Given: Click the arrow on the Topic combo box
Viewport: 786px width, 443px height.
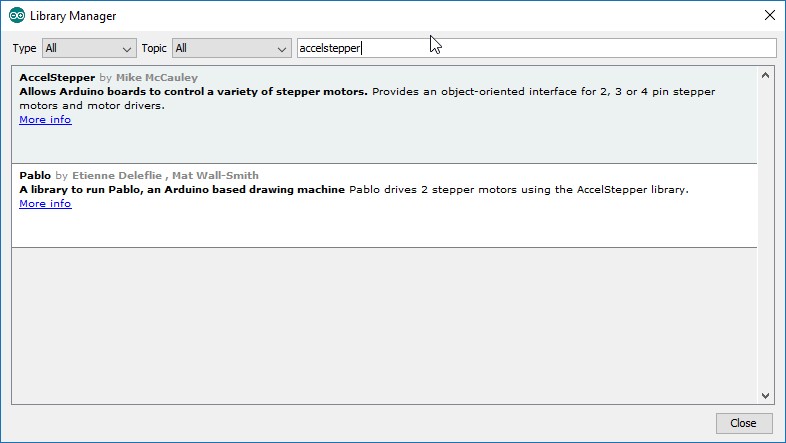Looking at the screenshot, I should 282,48.
